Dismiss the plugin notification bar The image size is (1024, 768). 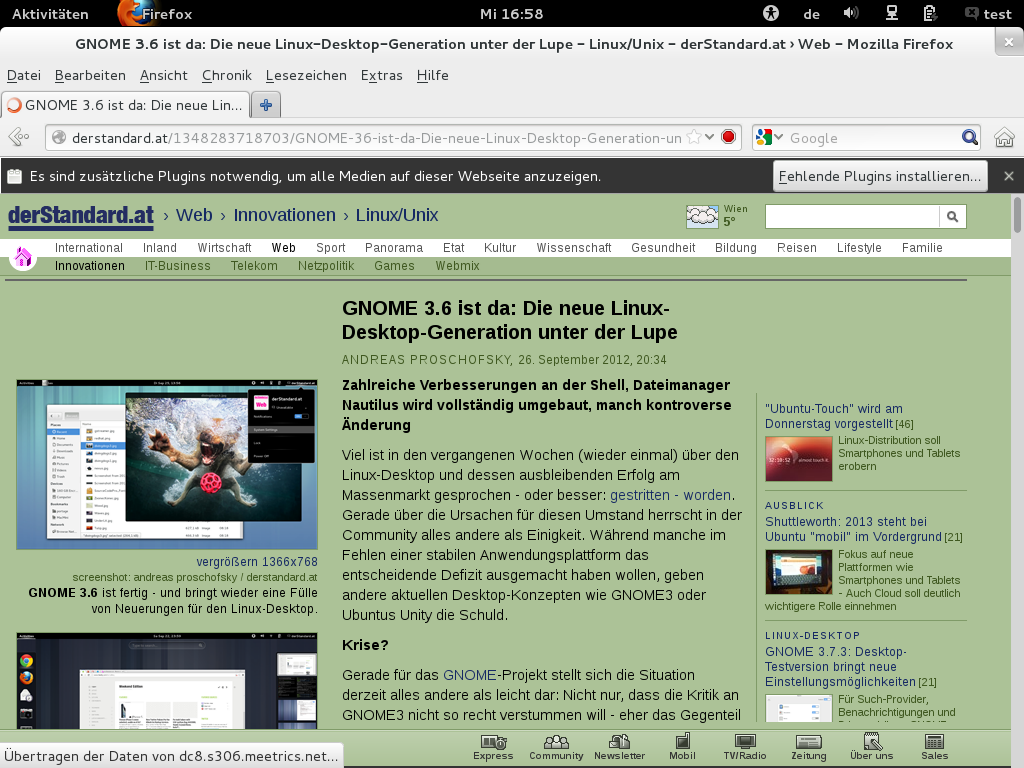click(1009, 176)
